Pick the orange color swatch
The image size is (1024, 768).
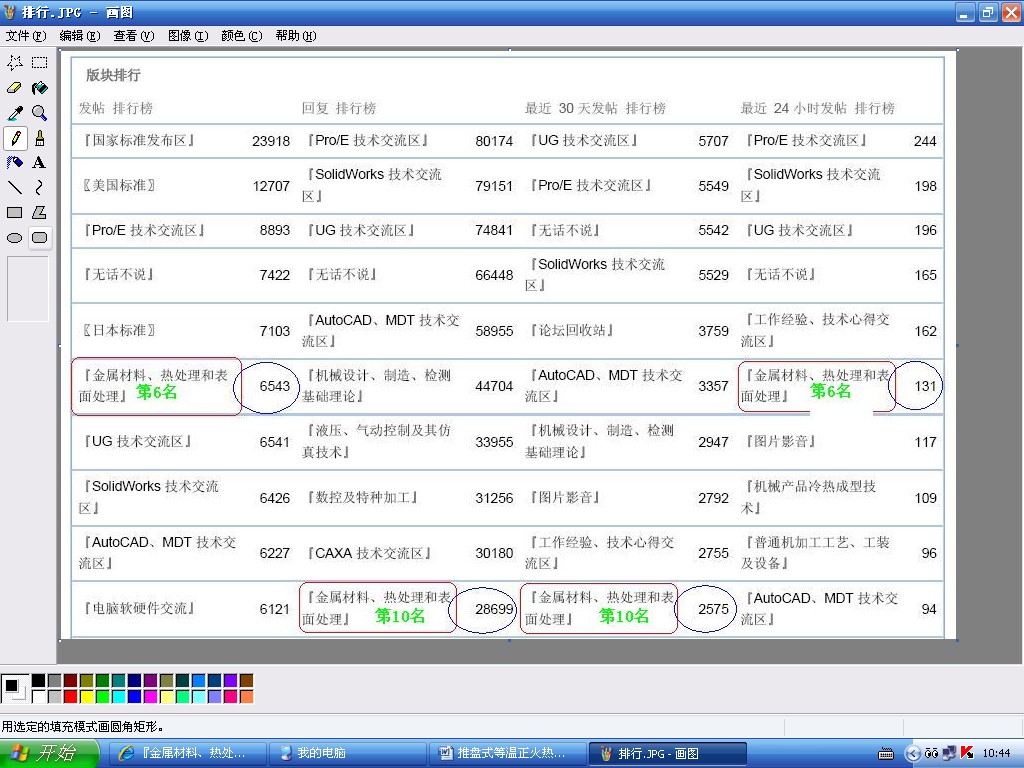click(x=246, y=697)
